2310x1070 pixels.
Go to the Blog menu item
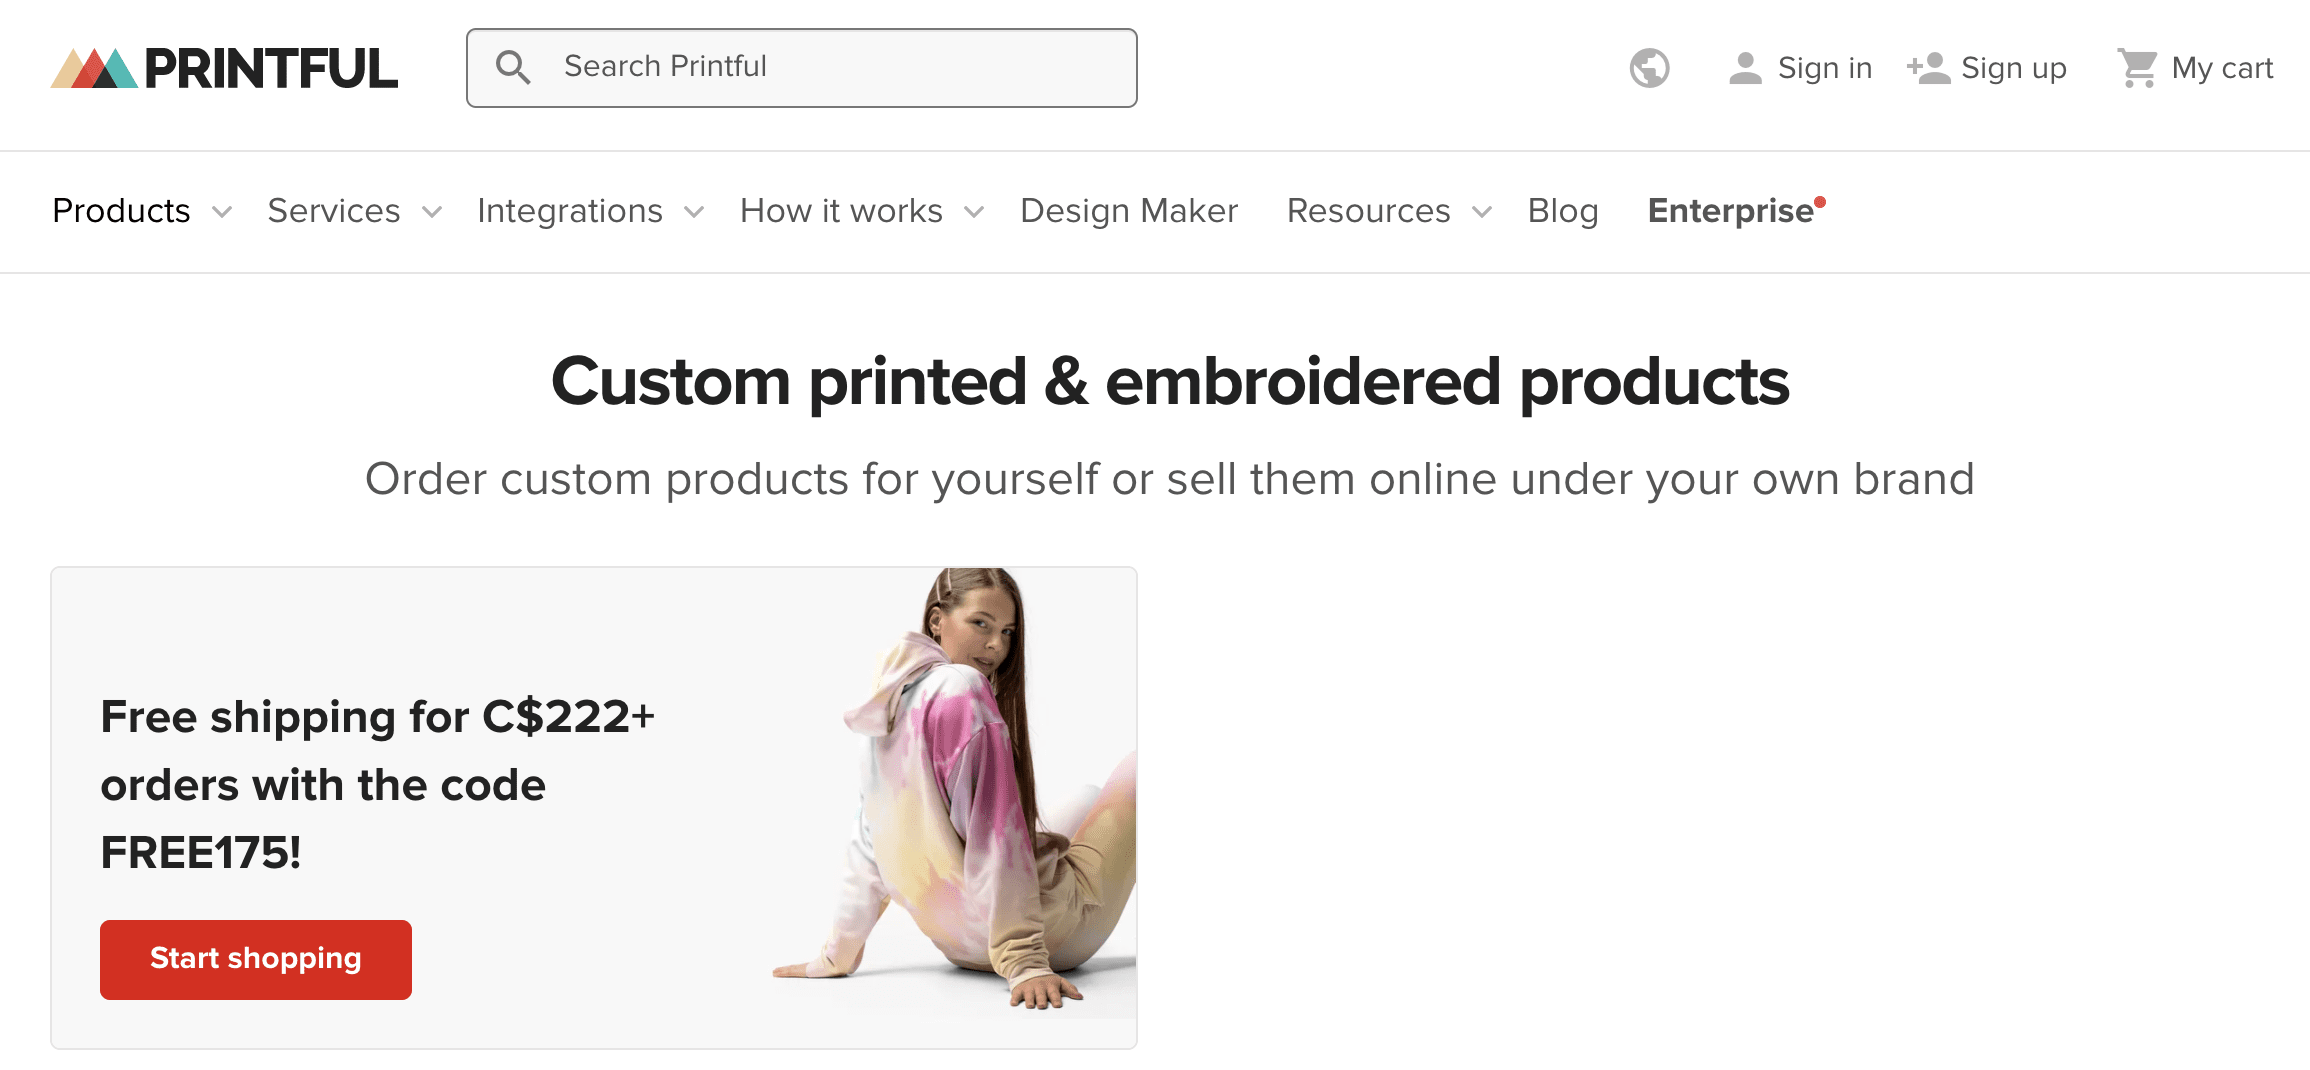coord(1563,211)
